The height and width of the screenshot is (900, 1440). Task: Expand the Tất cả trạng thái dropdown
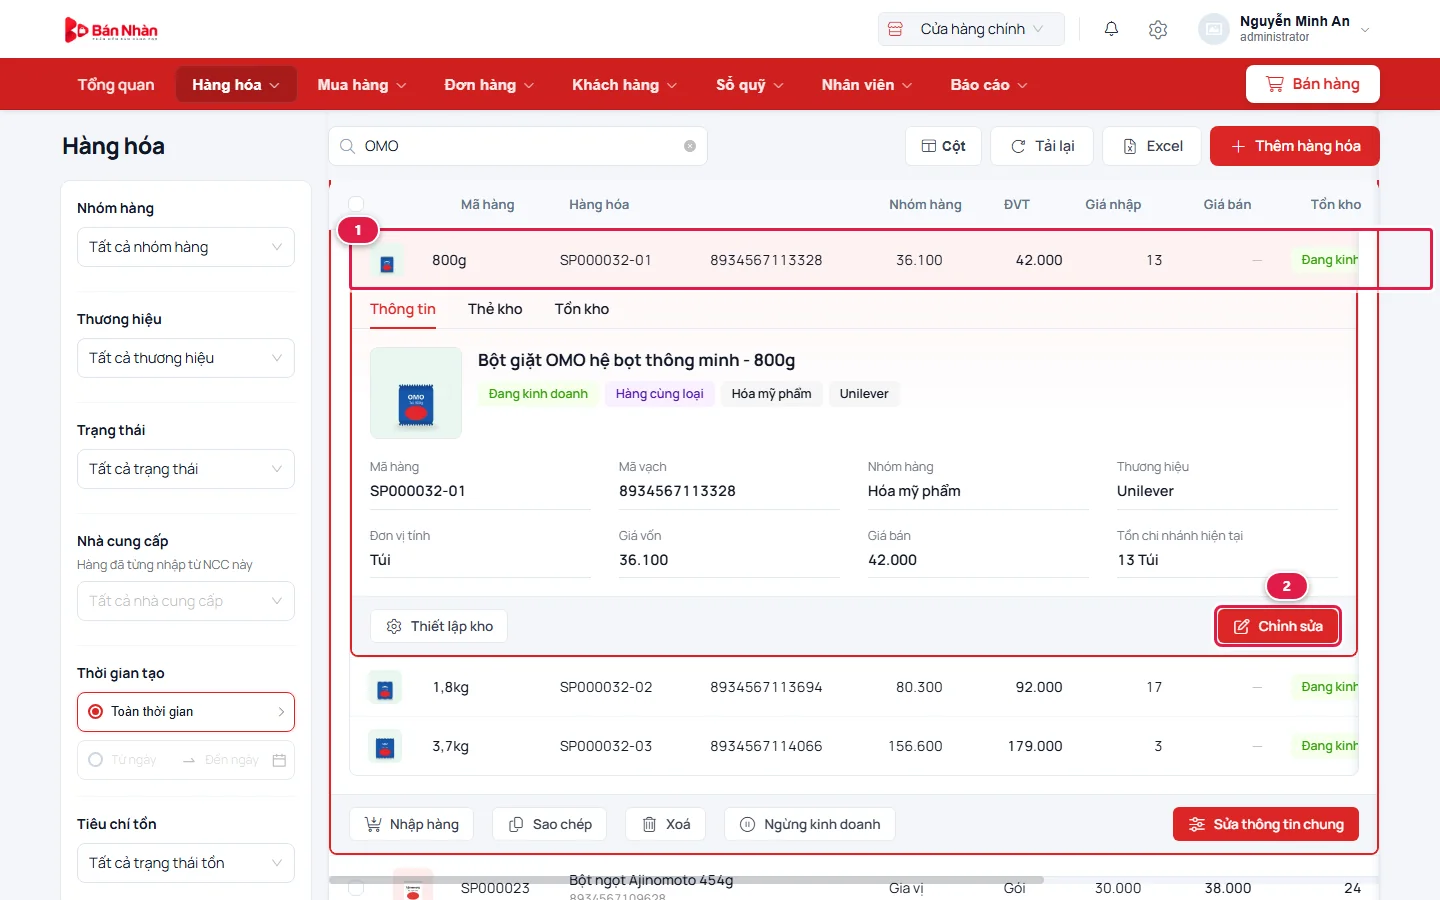tap(186, 469)
